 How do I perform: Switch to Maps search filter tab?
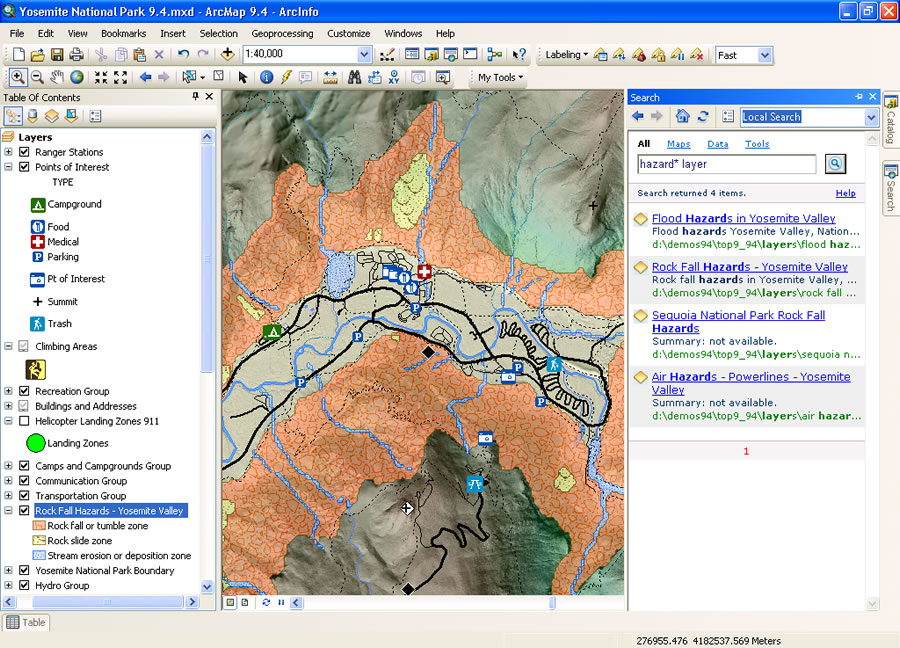point(678,144)
